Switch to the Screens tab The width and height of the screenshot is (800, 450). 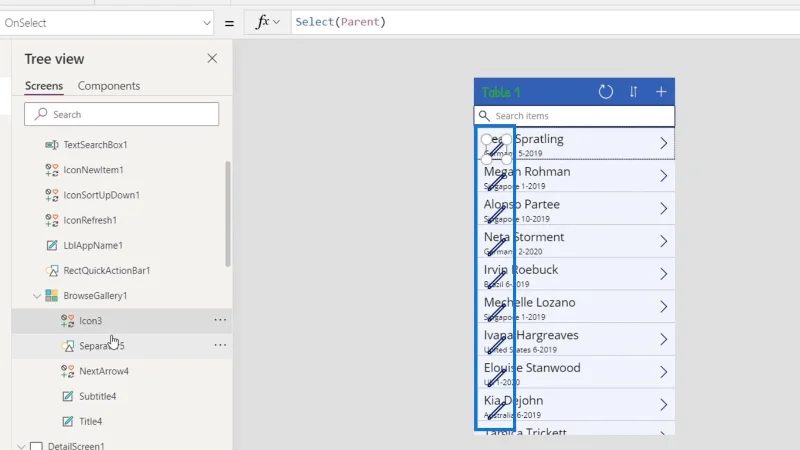click(x=44, y=86)
